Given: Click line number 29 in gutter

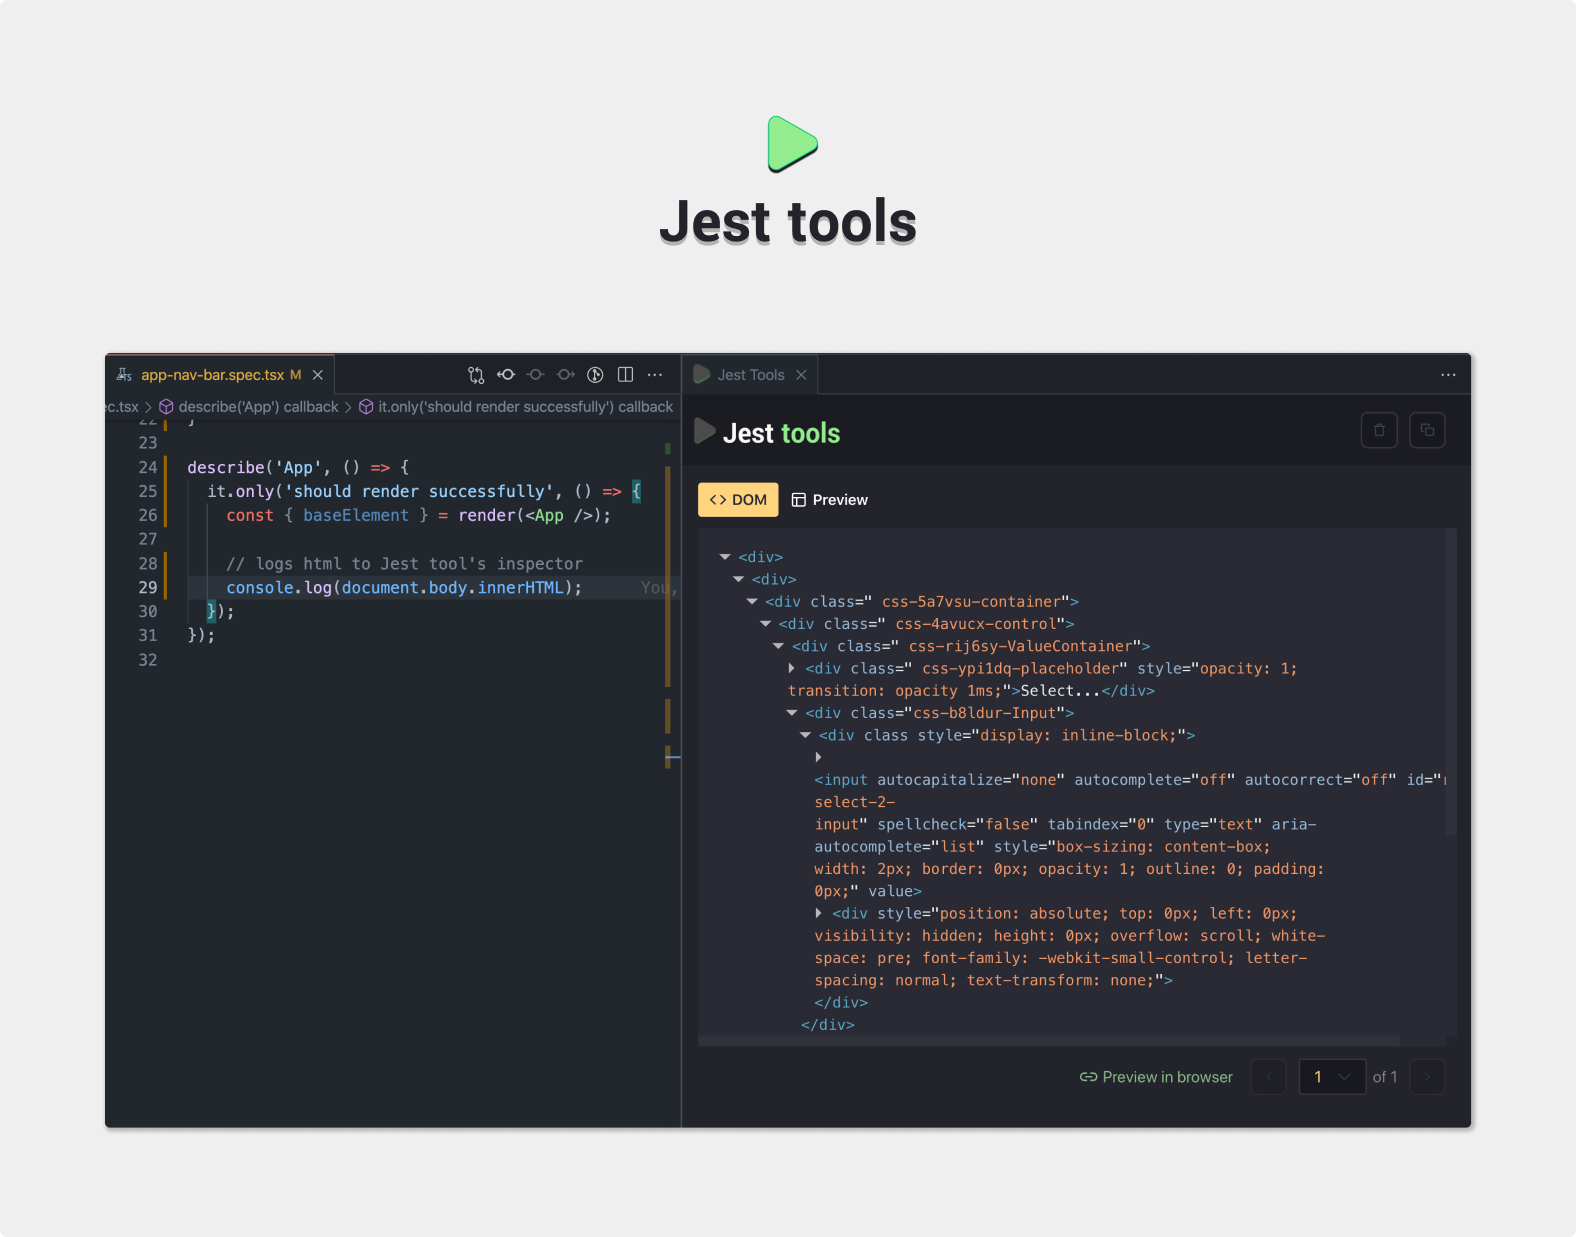Looking at the screenshot, I should (148, 587).
